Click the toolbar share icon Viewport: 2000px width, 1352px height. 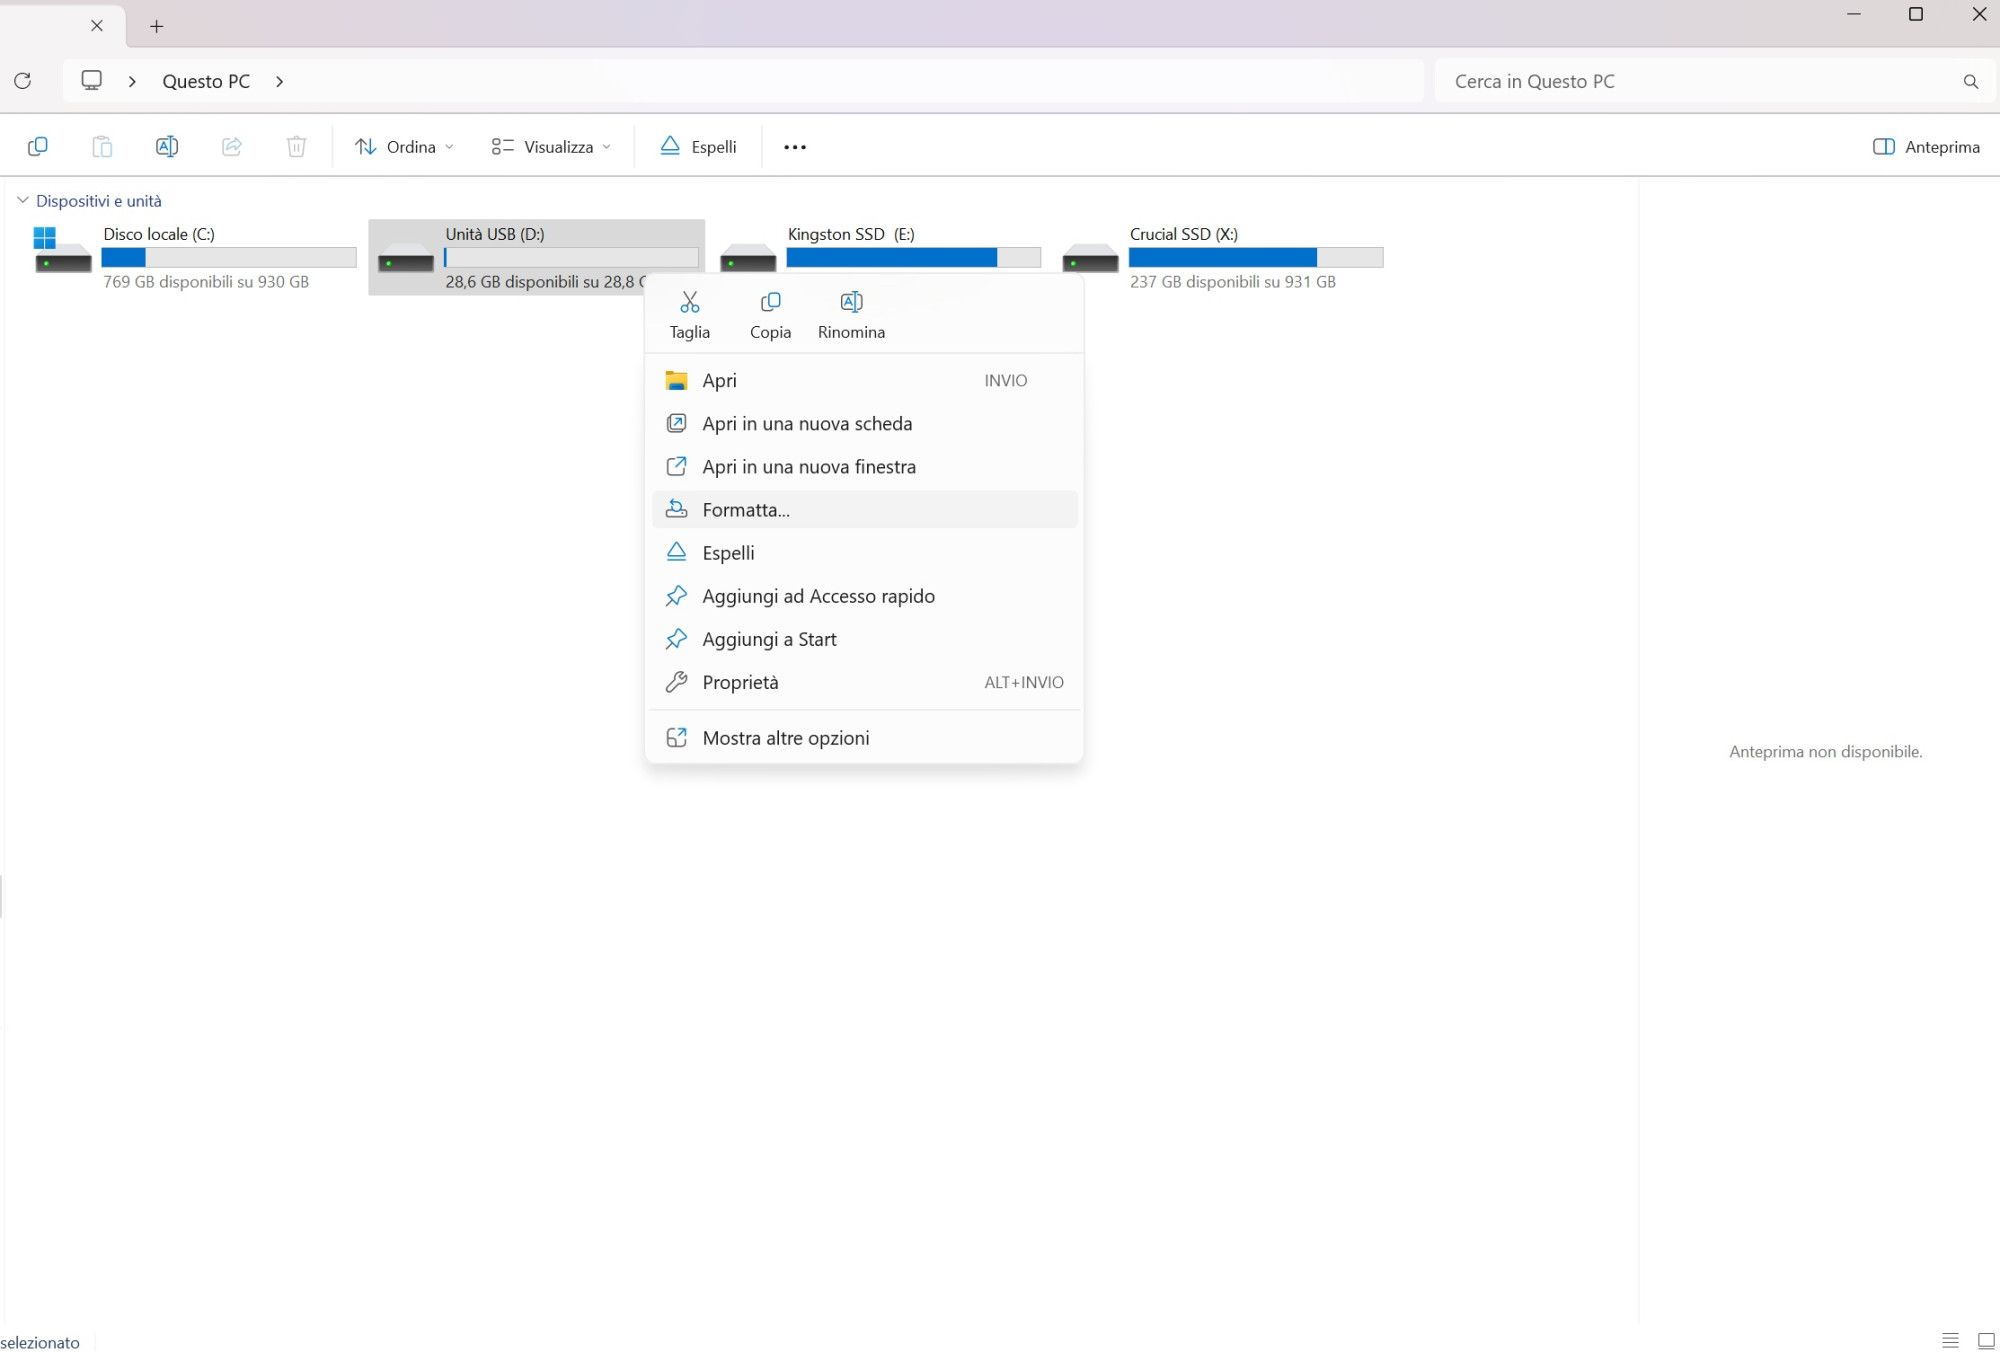tap(231, 147)
